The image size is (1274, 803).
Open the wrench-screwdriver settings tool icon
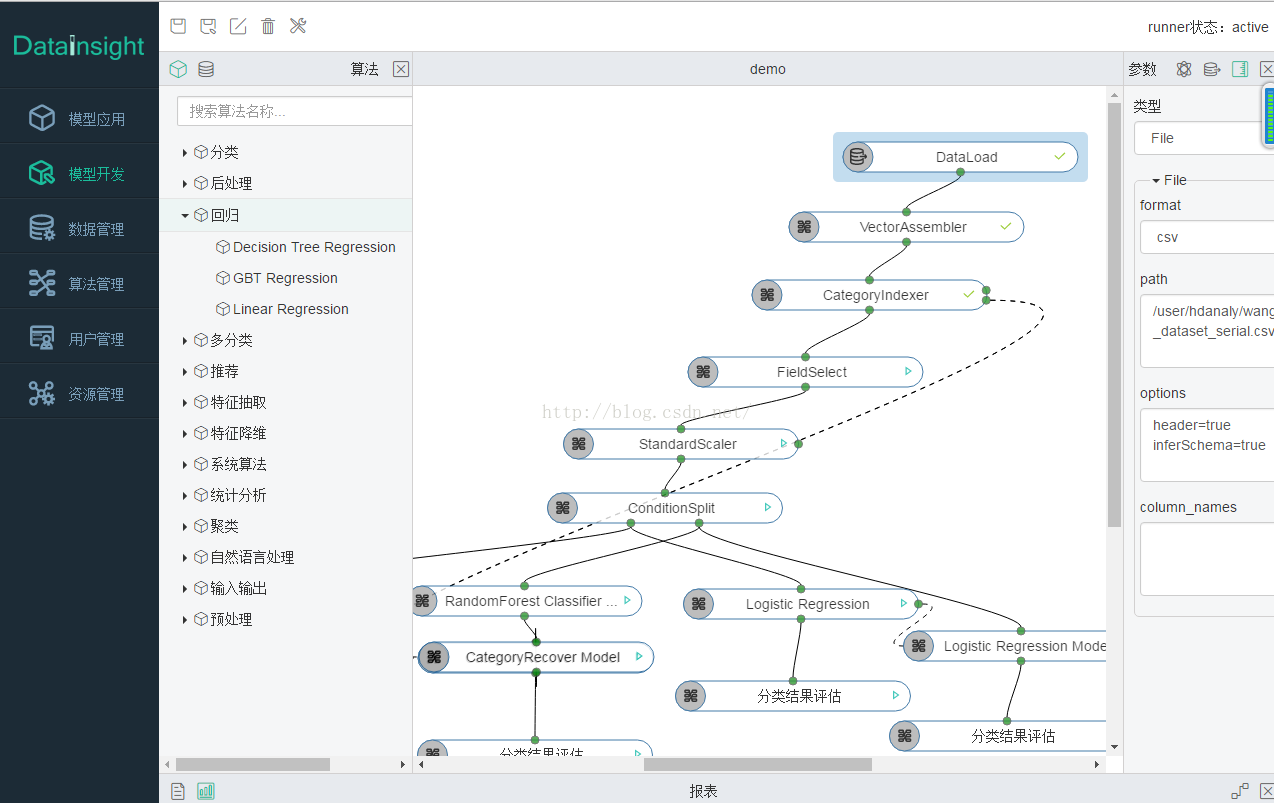click(x=298, y=26)
